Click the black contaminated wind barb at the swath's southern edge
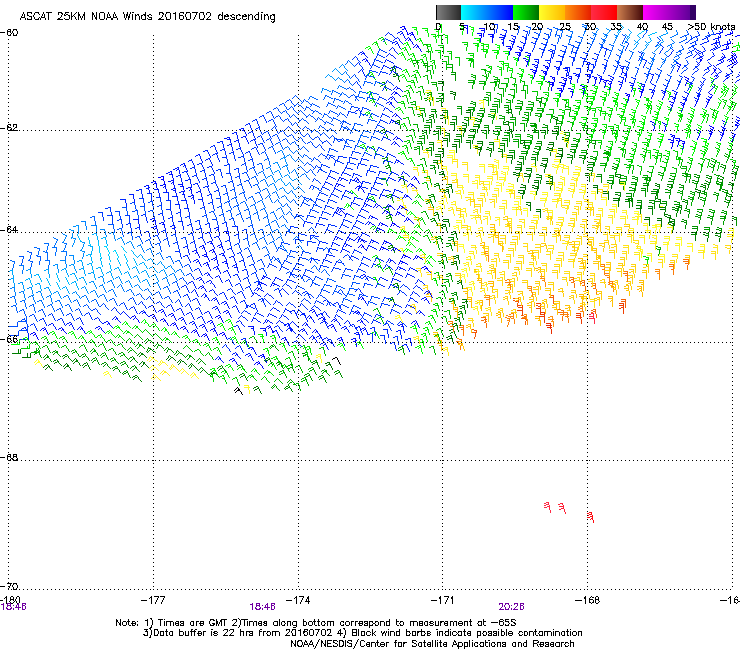The height and width of the screenshot is (650, 740). click(238, 391)
